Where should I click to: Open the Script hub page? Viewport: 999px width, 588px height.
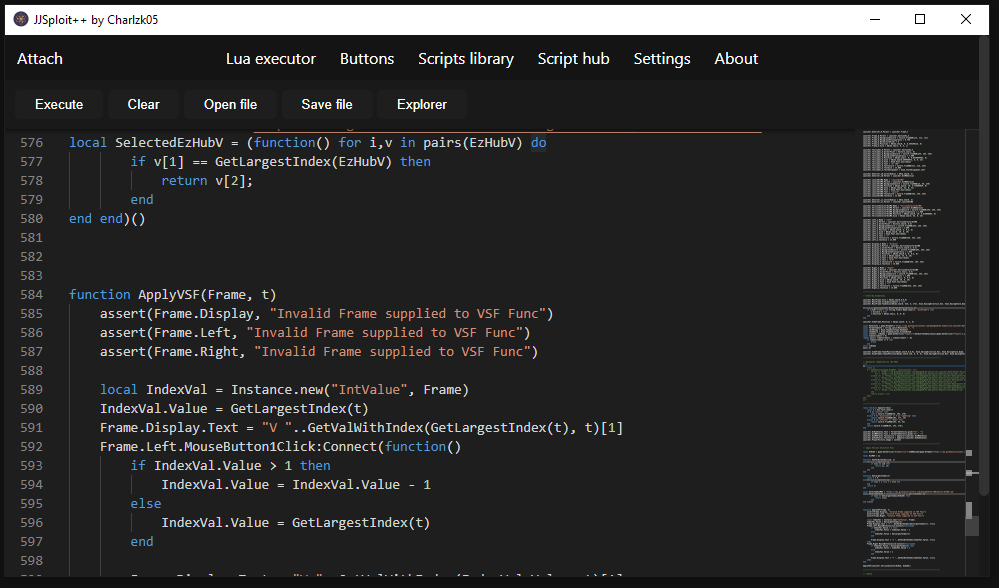[573, 59]
